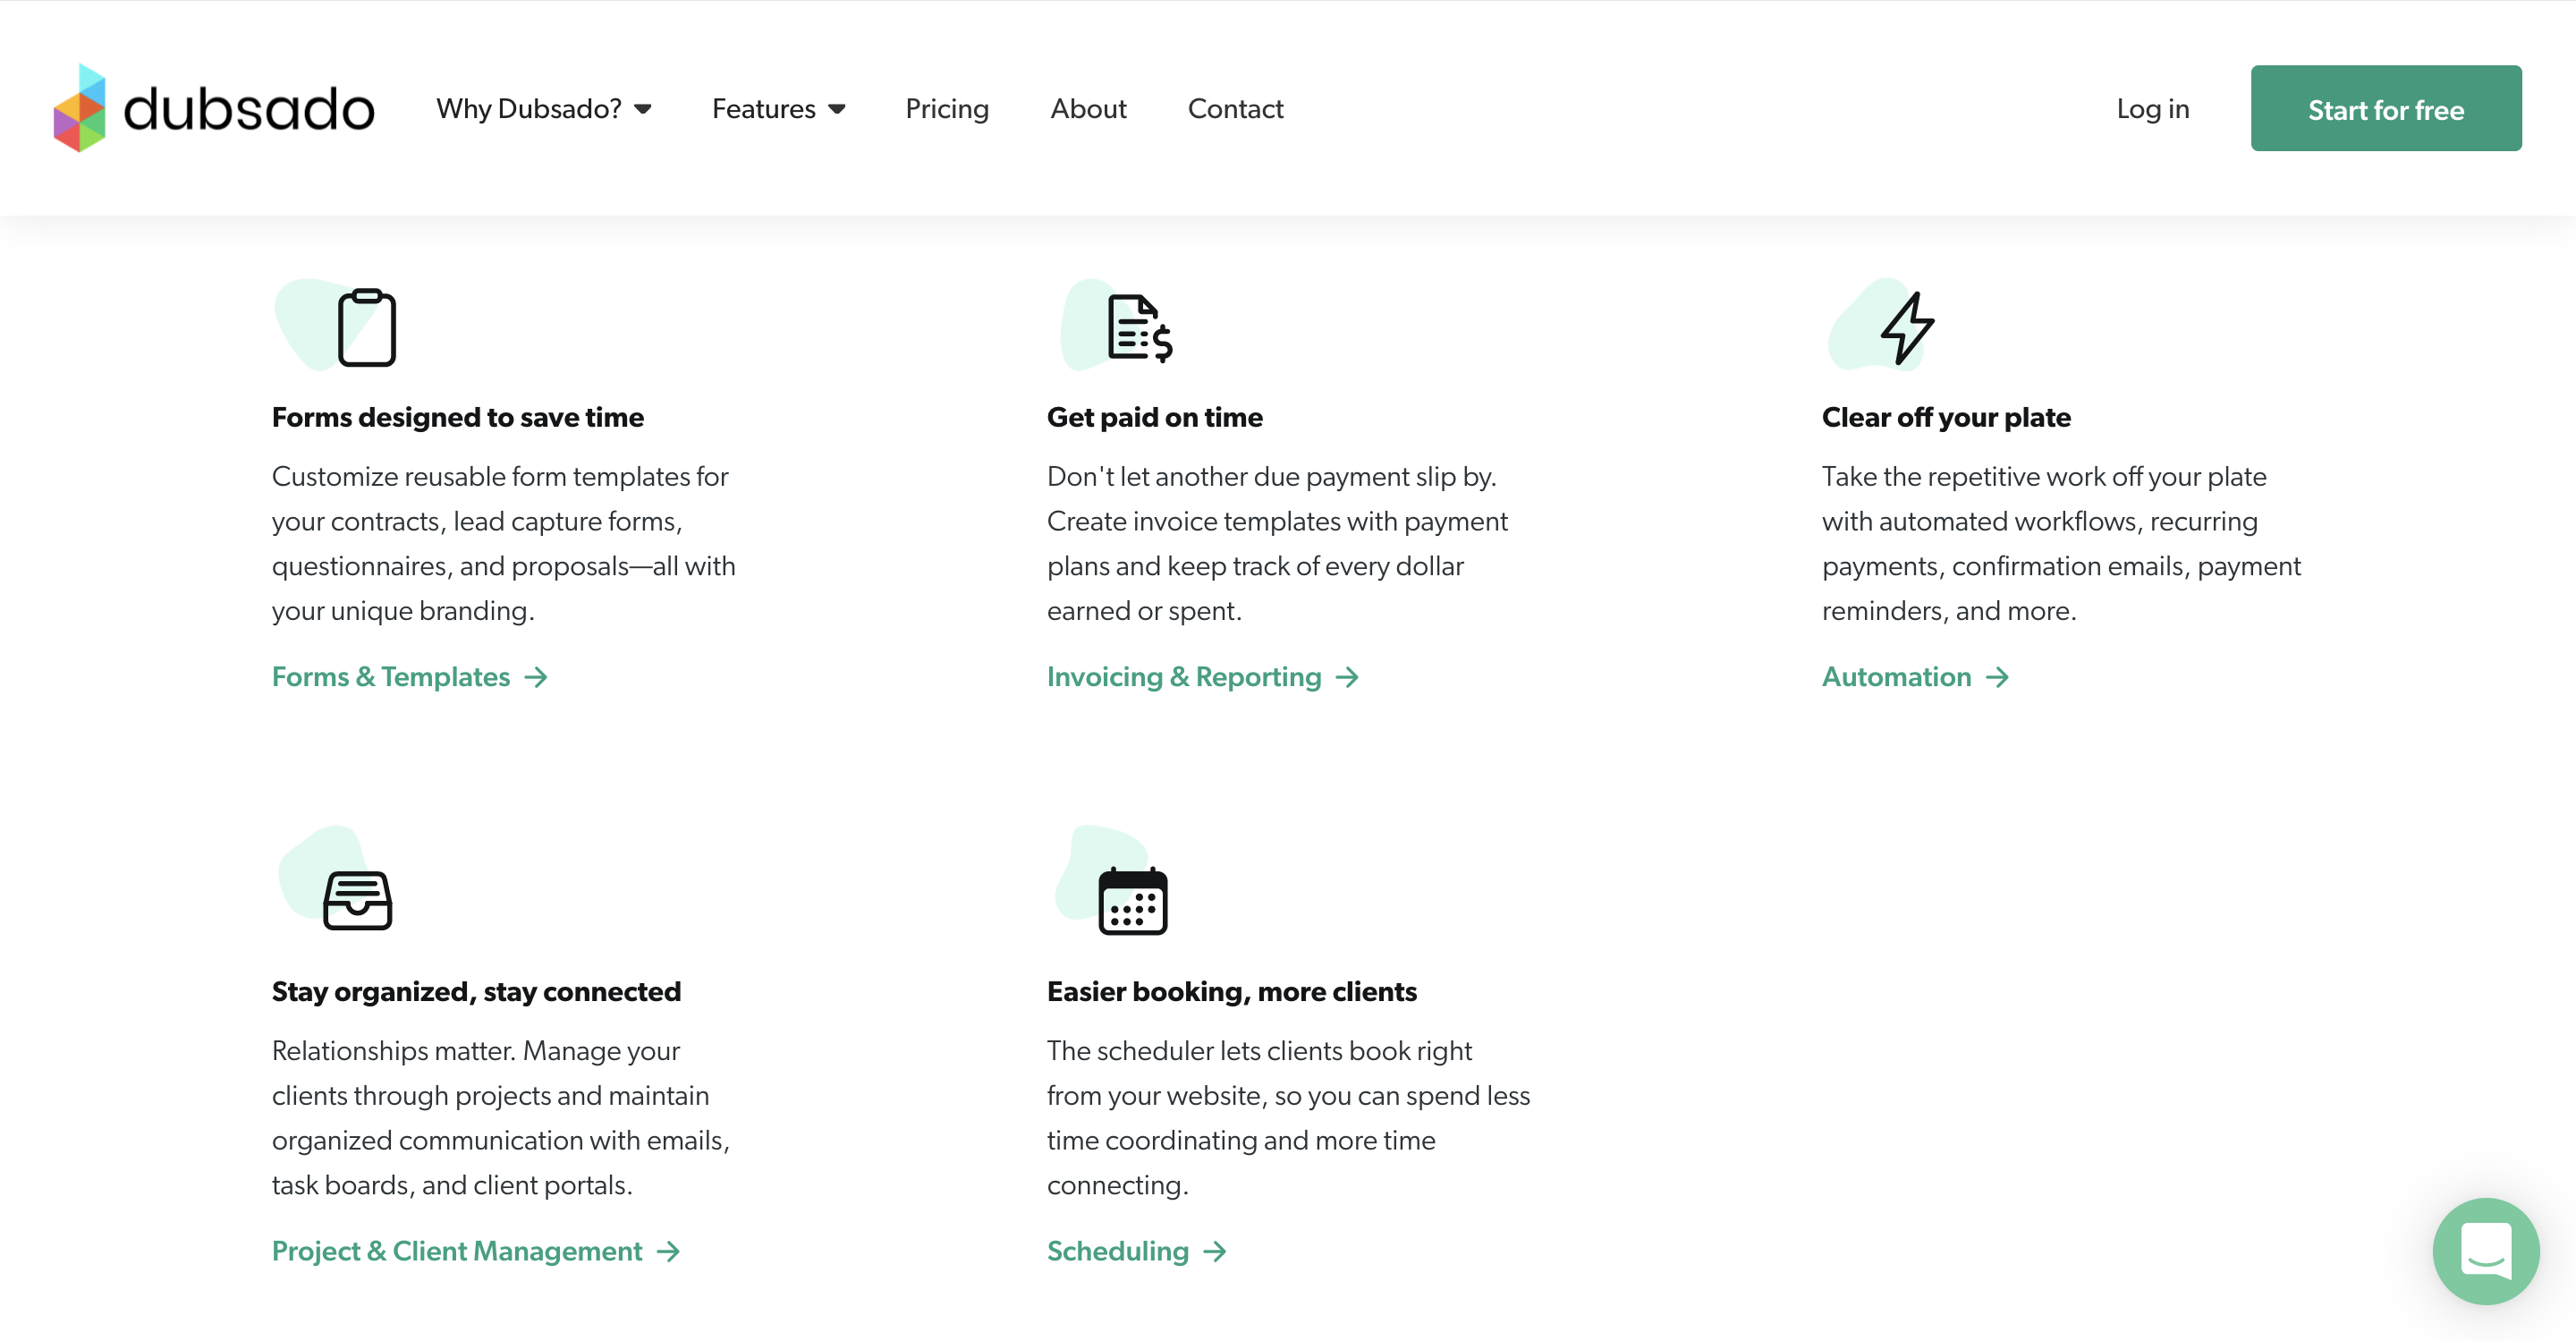Click the inbox tray icon
The width and height of the screenshot is (2576, 1341).
pos(357,900)
